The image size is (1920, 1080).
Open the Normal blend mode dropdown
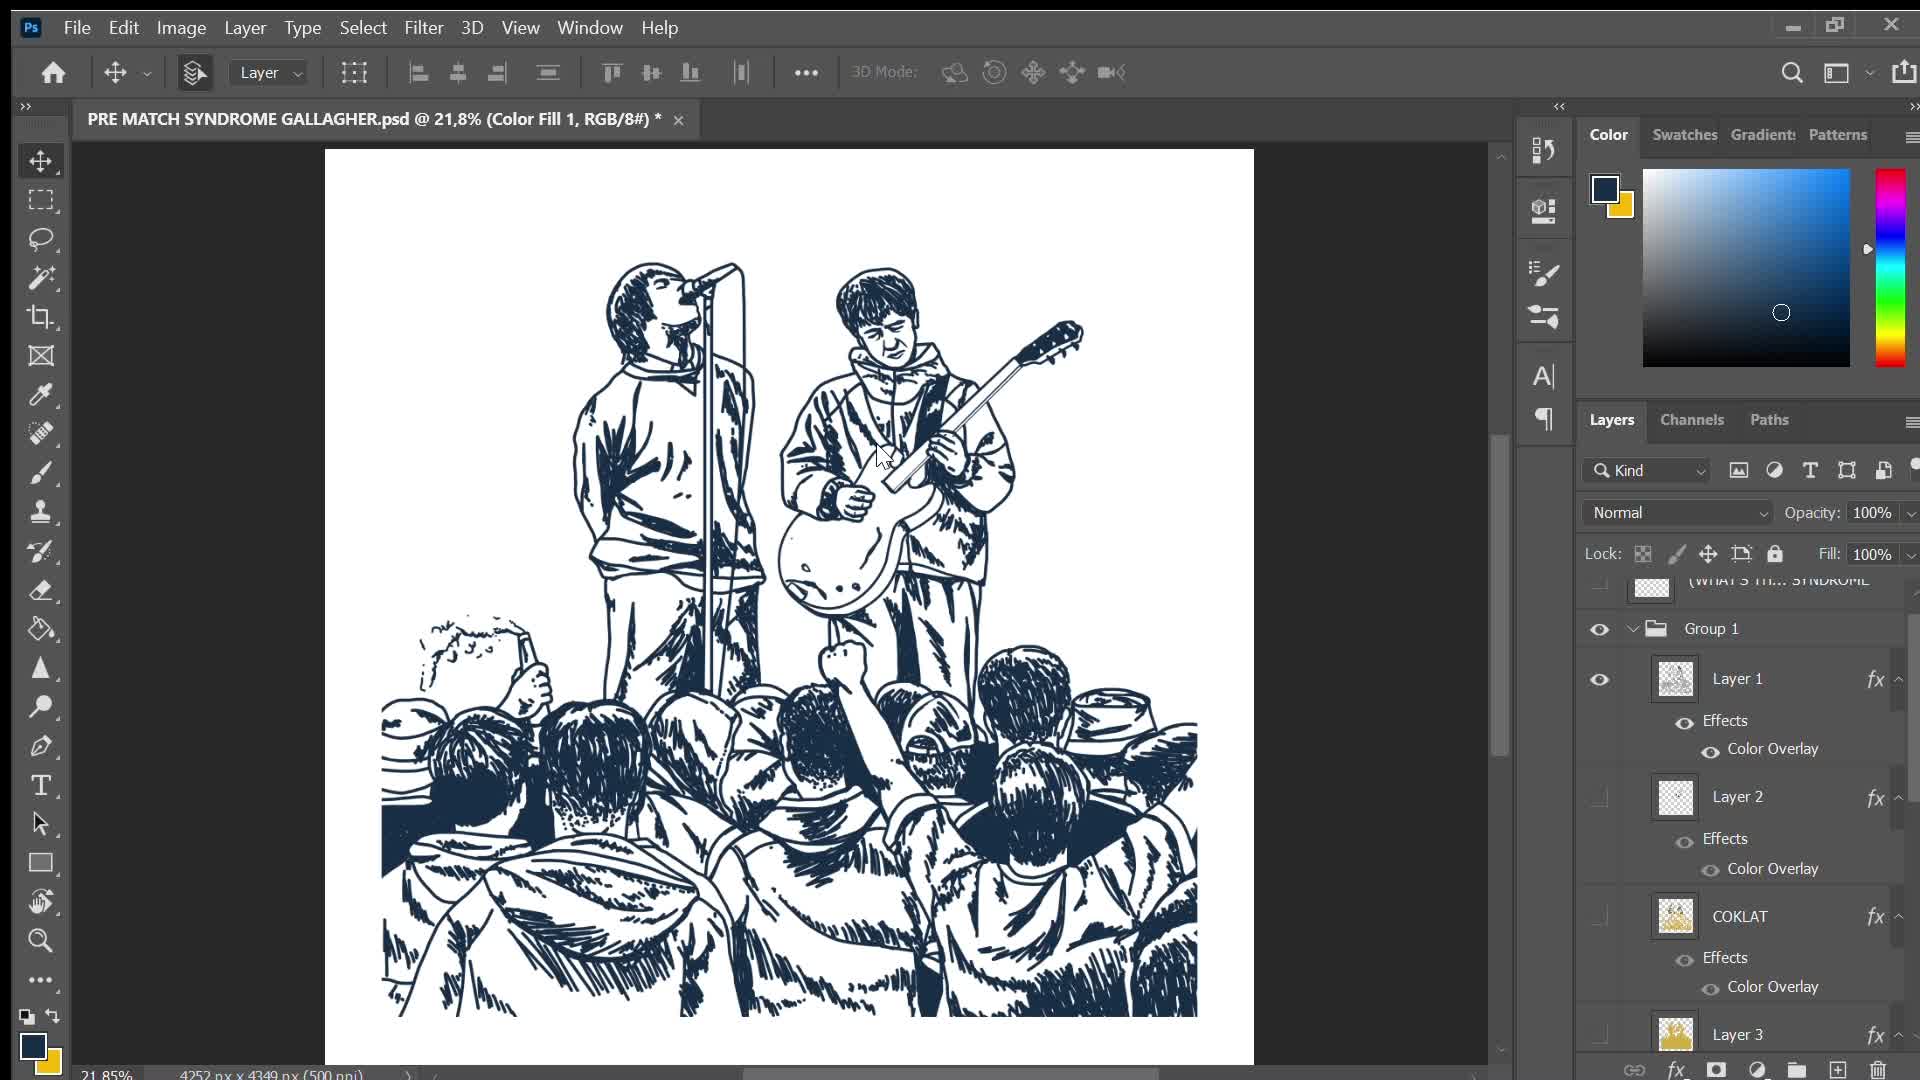[1678, 513]
